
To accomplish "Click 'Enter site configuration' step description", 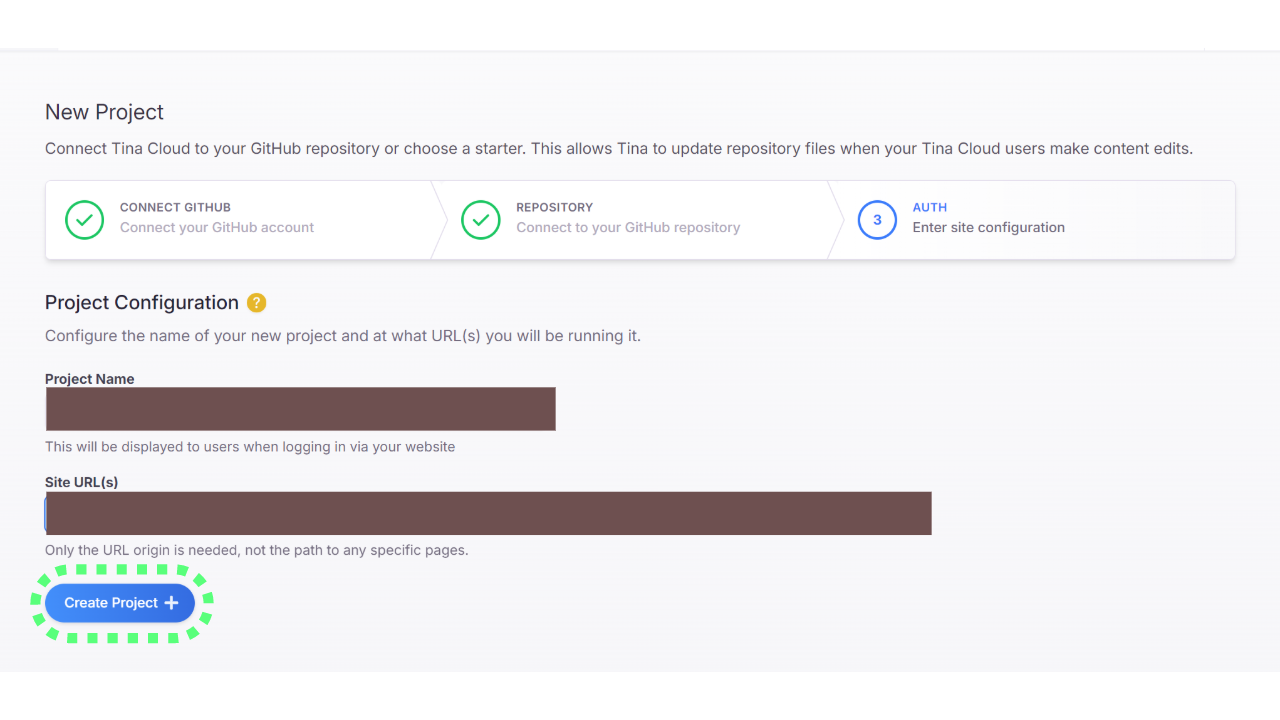I will [988, 228].
